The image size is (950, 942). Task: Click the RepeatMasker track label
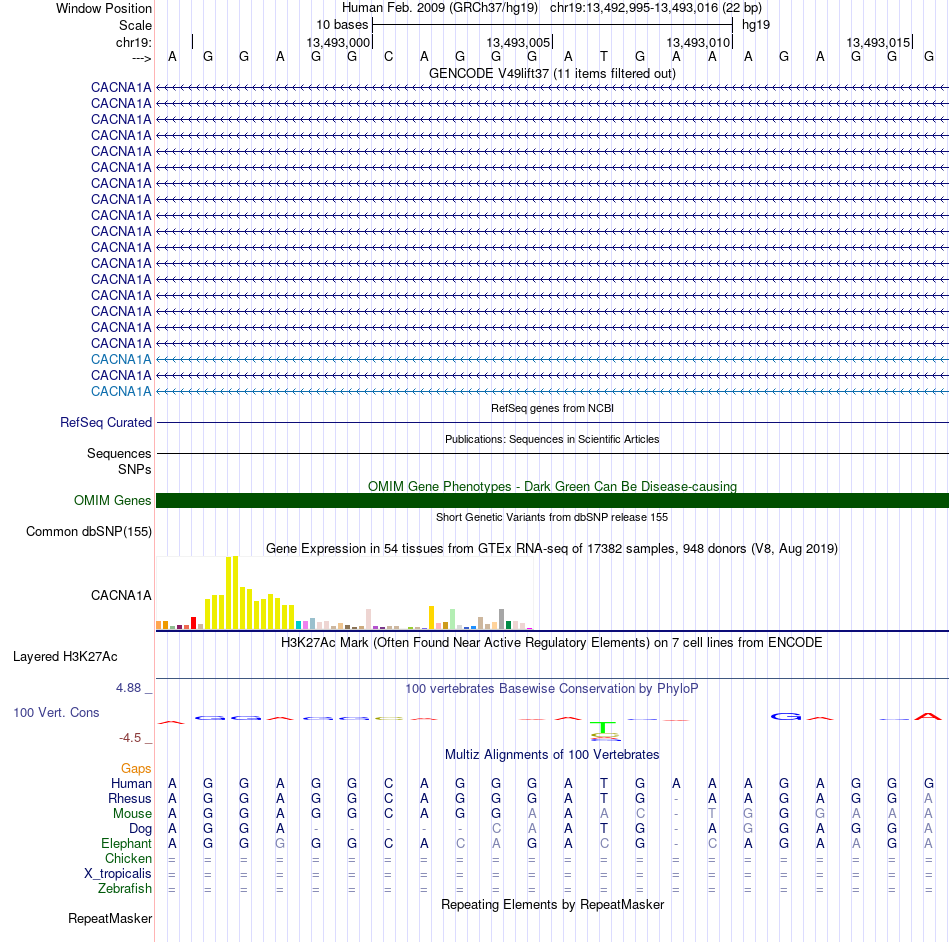110,918
